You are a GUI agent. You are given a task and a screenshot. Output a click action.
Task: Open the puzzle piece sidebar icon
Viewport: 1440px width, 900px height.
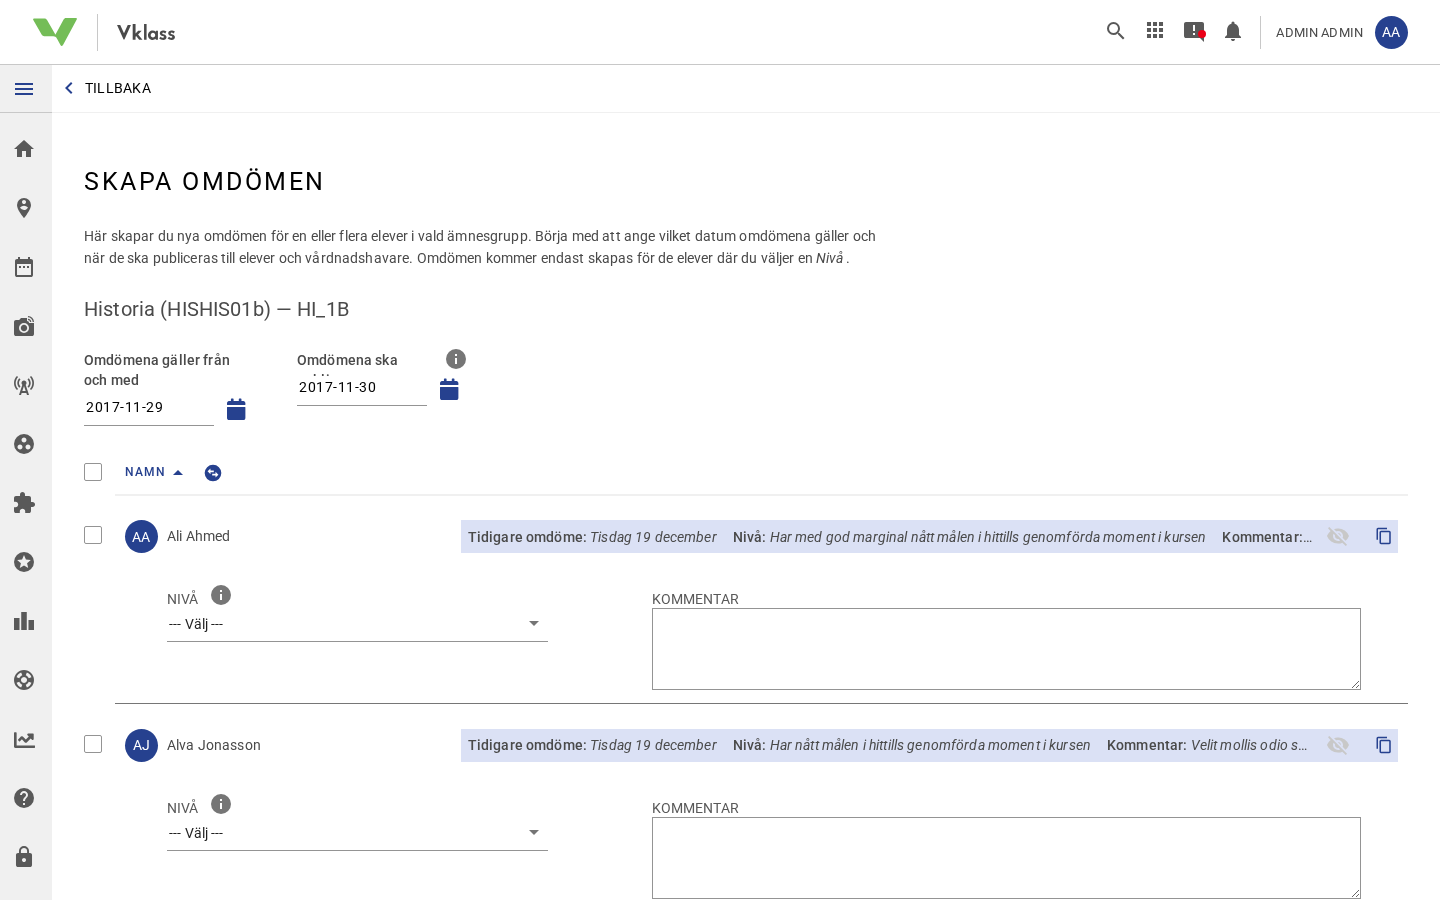(24, 503)
